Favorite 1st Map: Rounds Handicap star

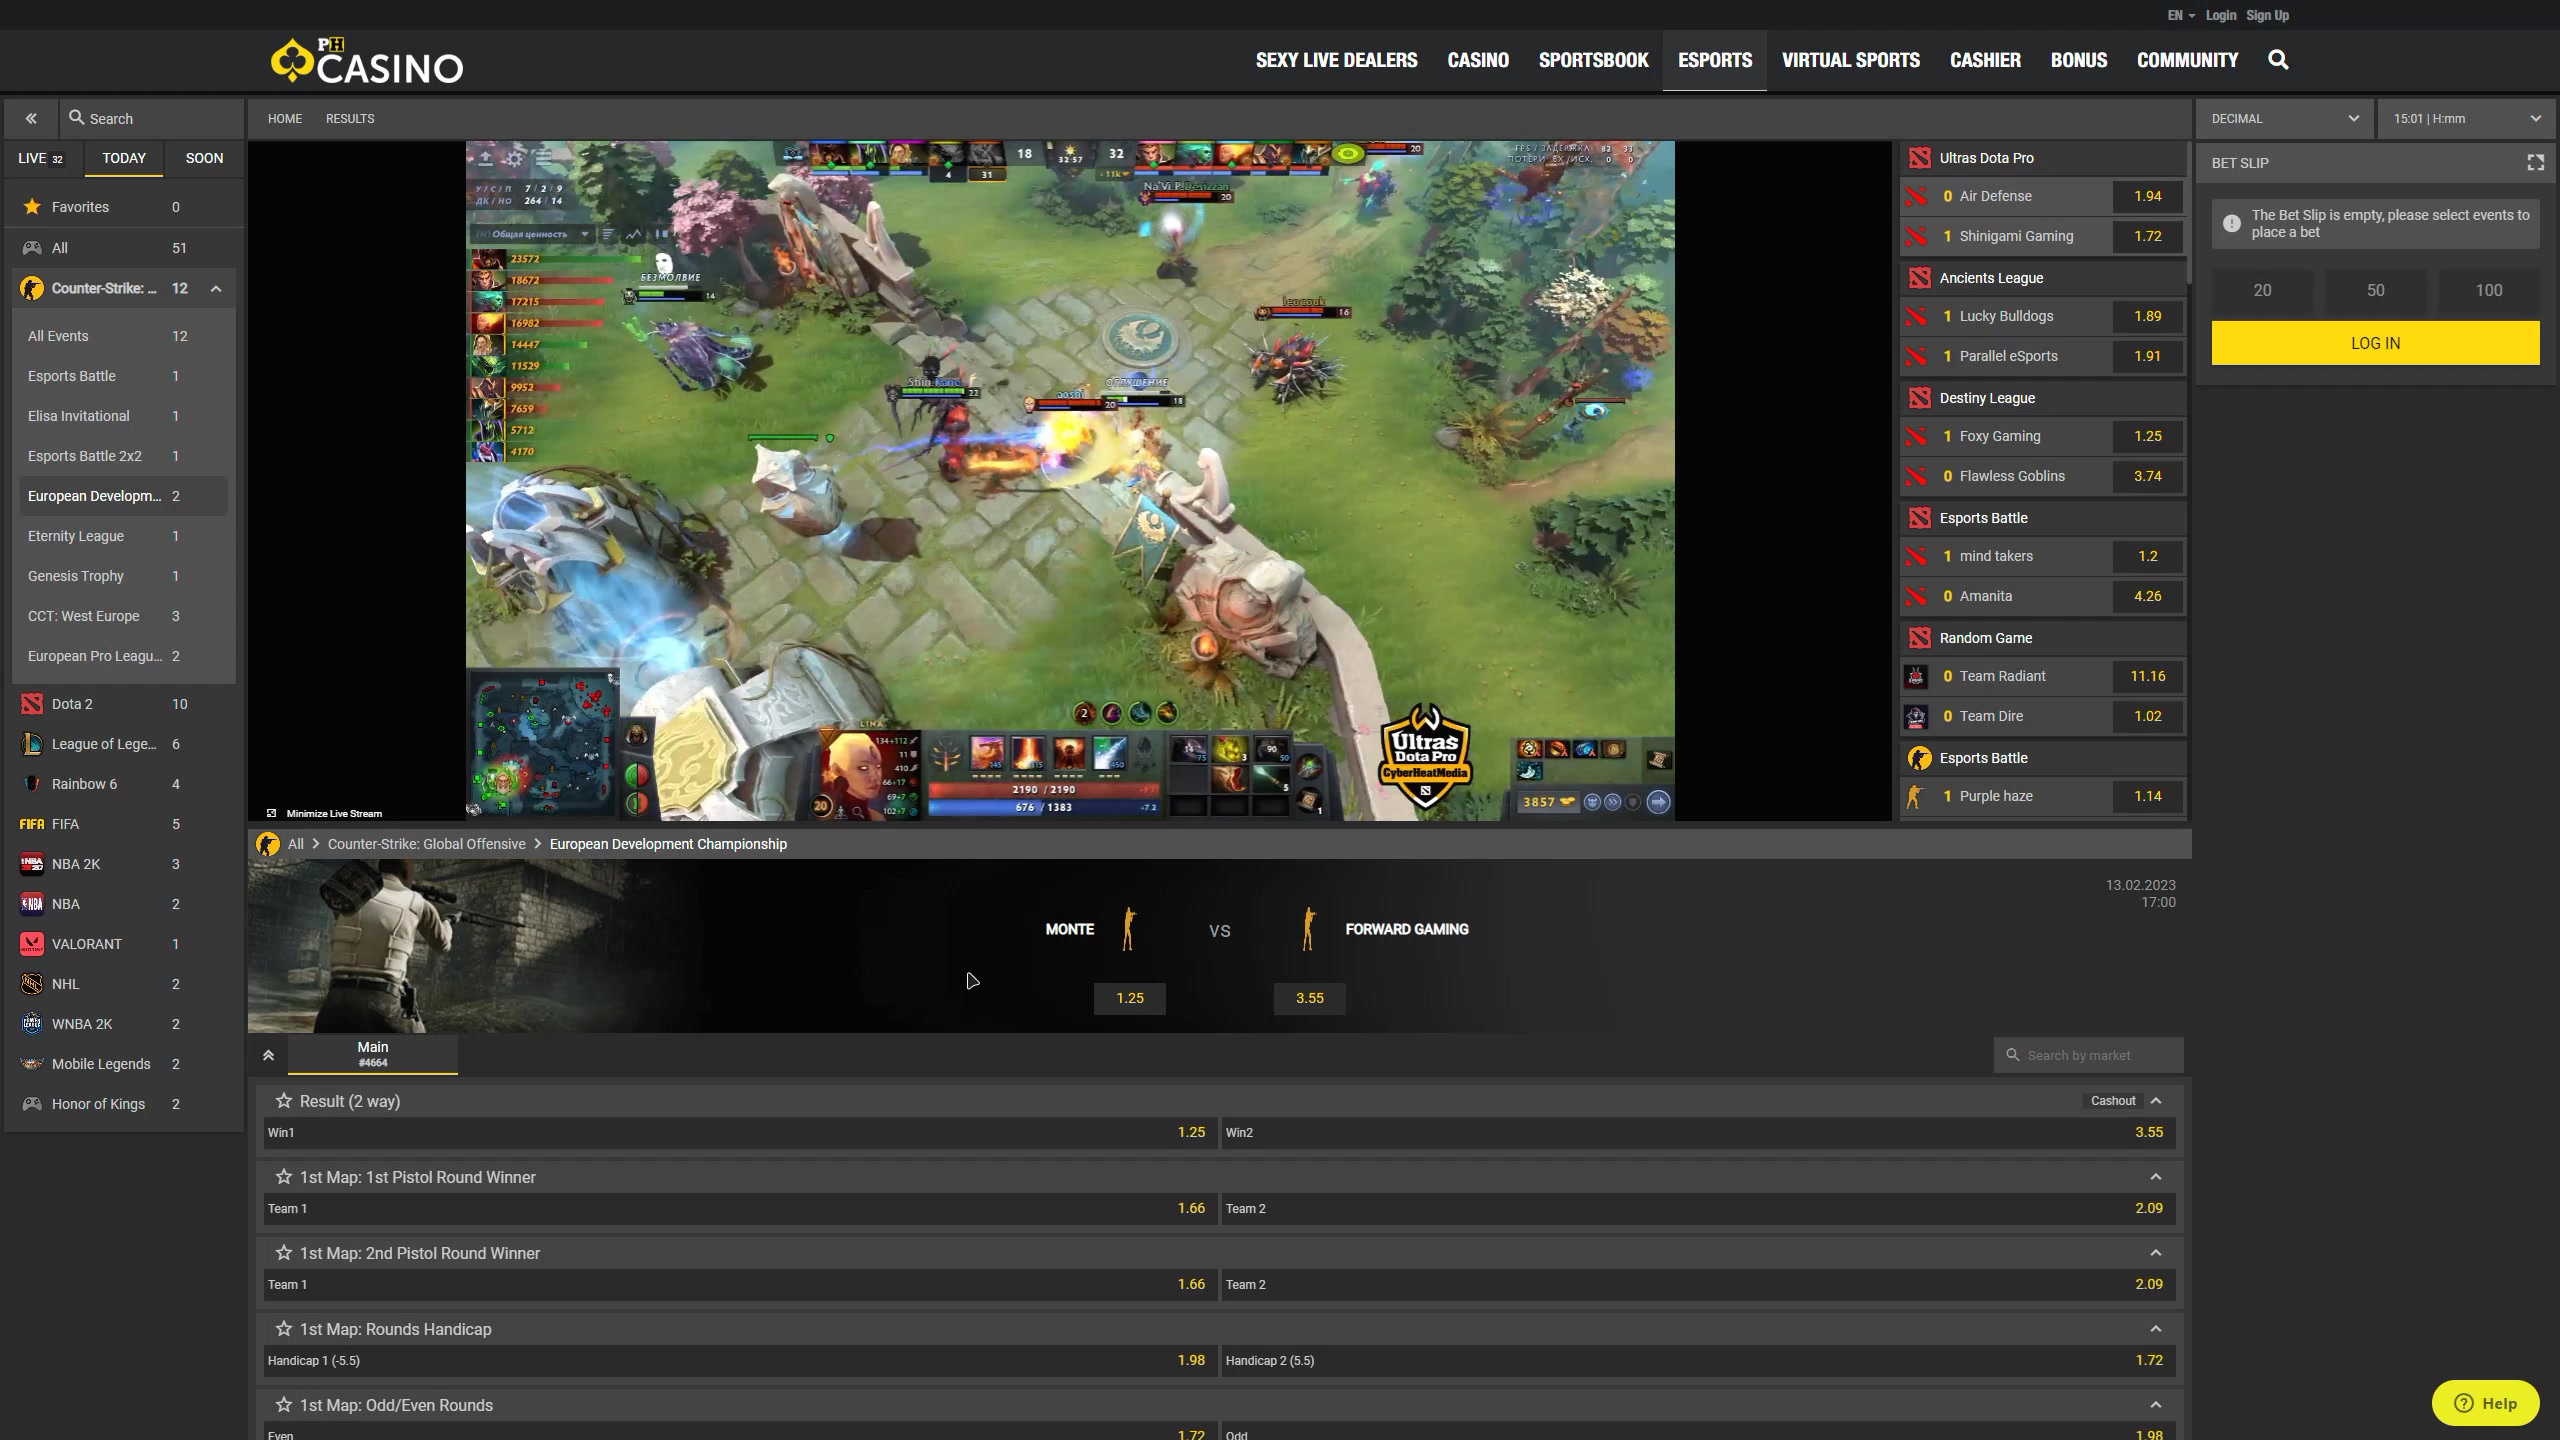[x=284, y=1329]
